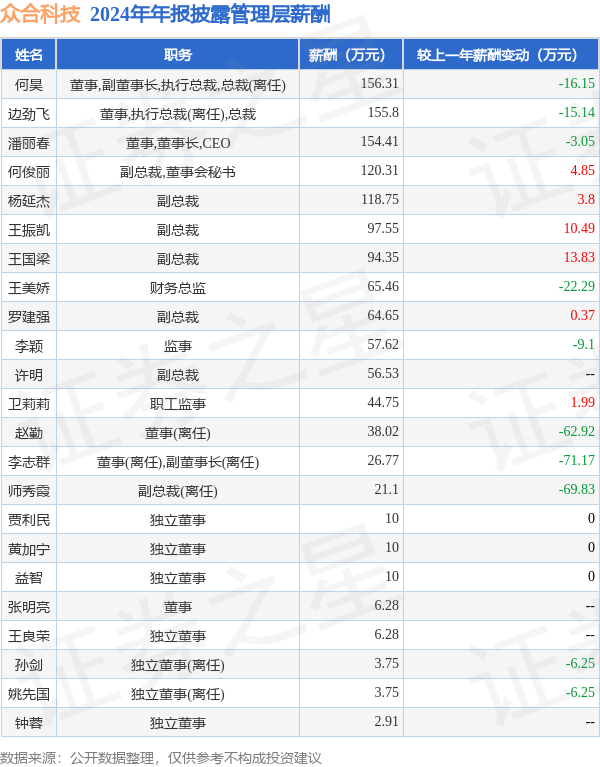Select the name 师秀霞
Image resolution: width=600 pixels, height=767 pixels.
pos(29,491)
